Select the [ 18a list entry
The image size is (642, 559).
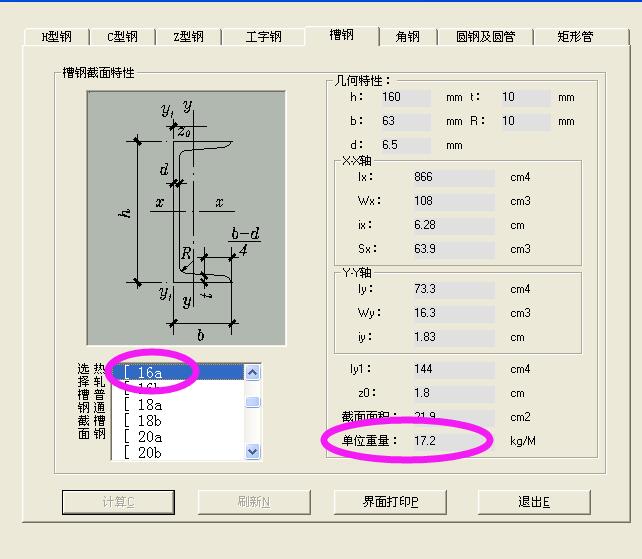(x=178, y=405)
